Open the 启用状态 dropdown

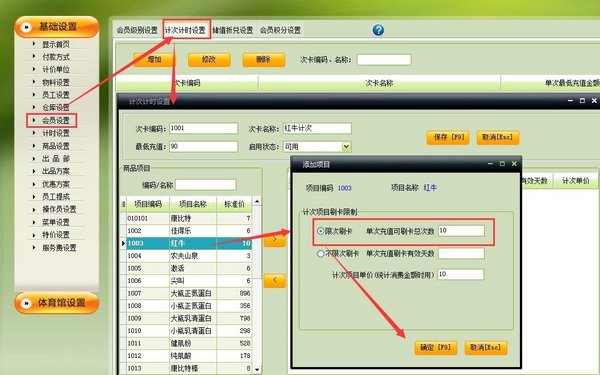click(346, 147)
